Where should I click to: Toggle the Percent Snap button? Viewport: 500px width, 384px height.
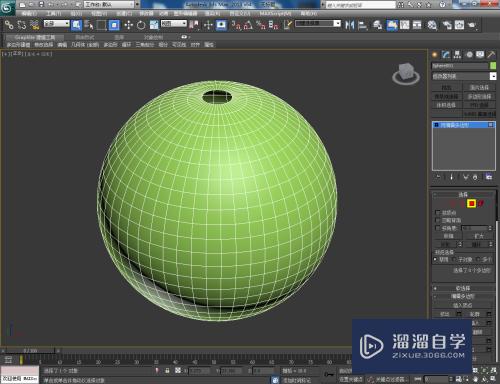tap(261, 25)
